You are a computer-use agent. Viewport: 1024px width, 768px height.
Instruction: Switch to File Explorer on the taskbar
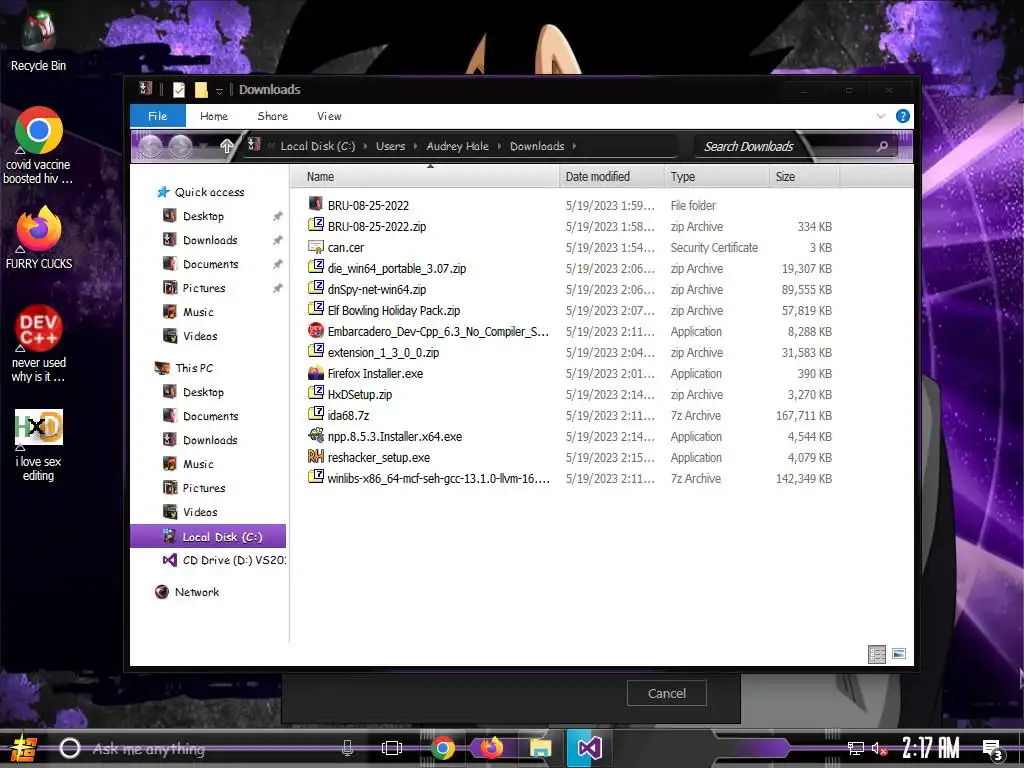tap(541, 748)
